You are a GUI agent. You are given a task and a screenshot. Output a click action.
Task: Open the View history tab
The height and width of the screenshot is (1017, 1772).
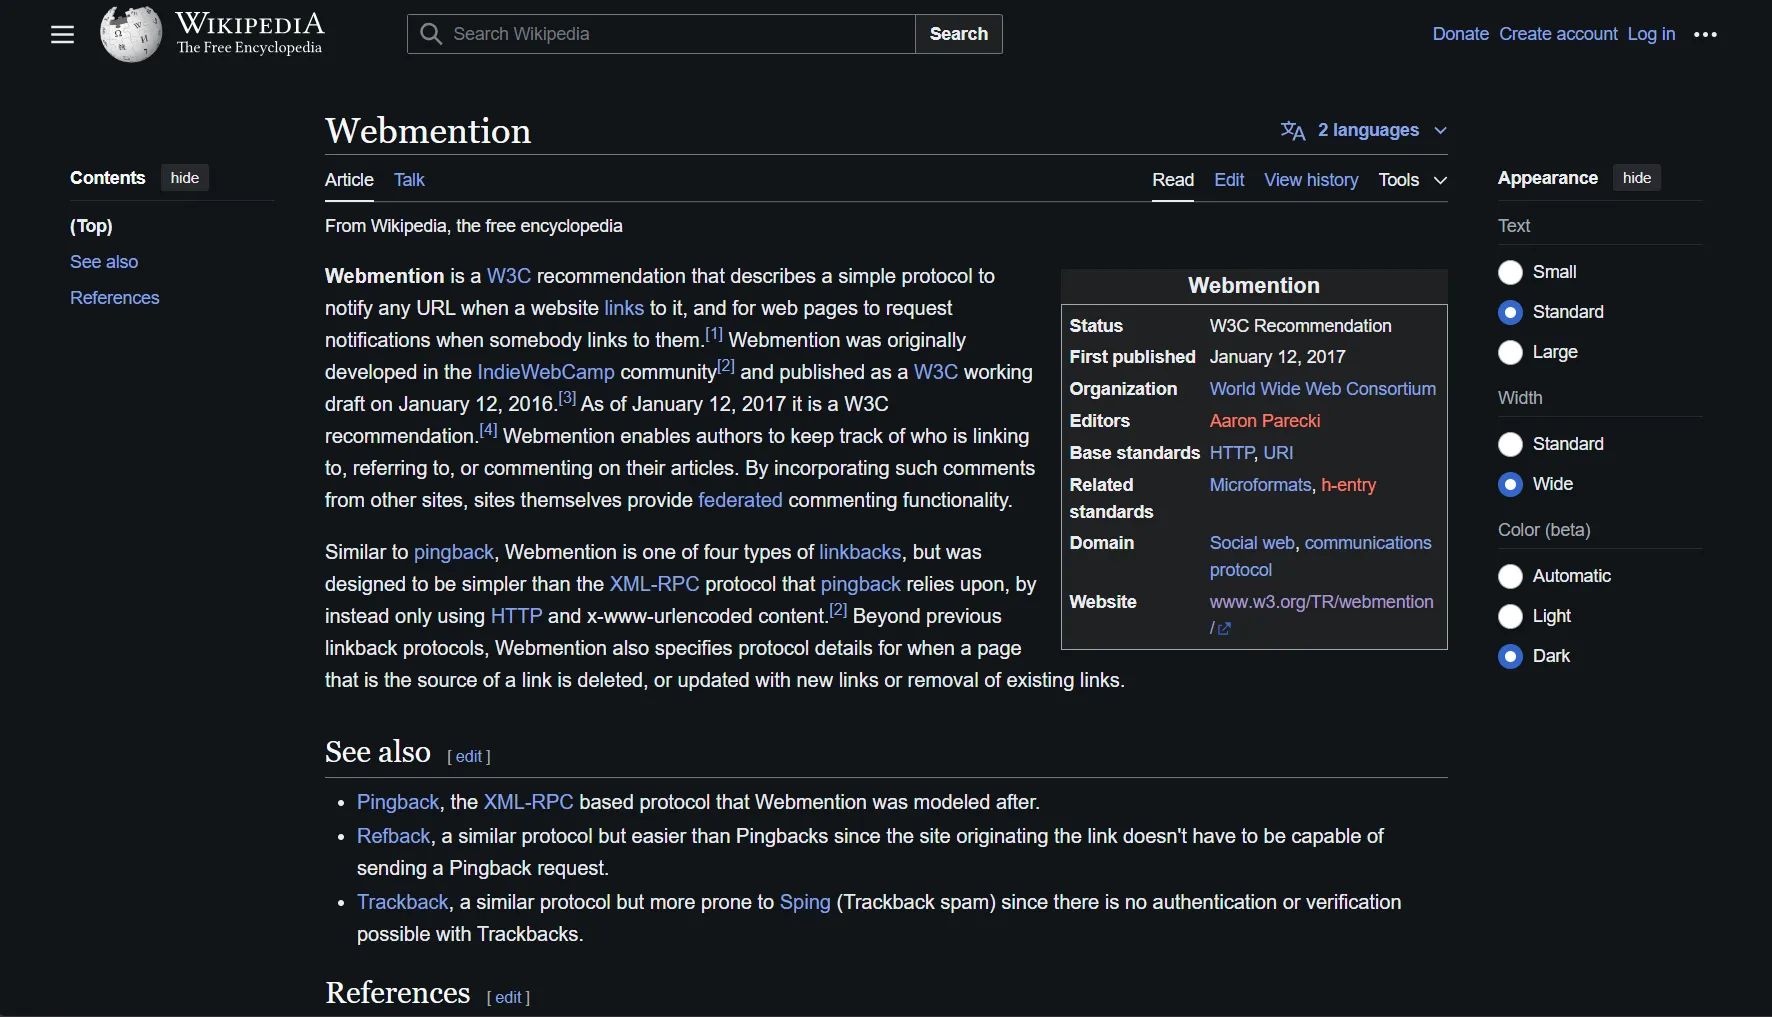(x=1311, y=180)
